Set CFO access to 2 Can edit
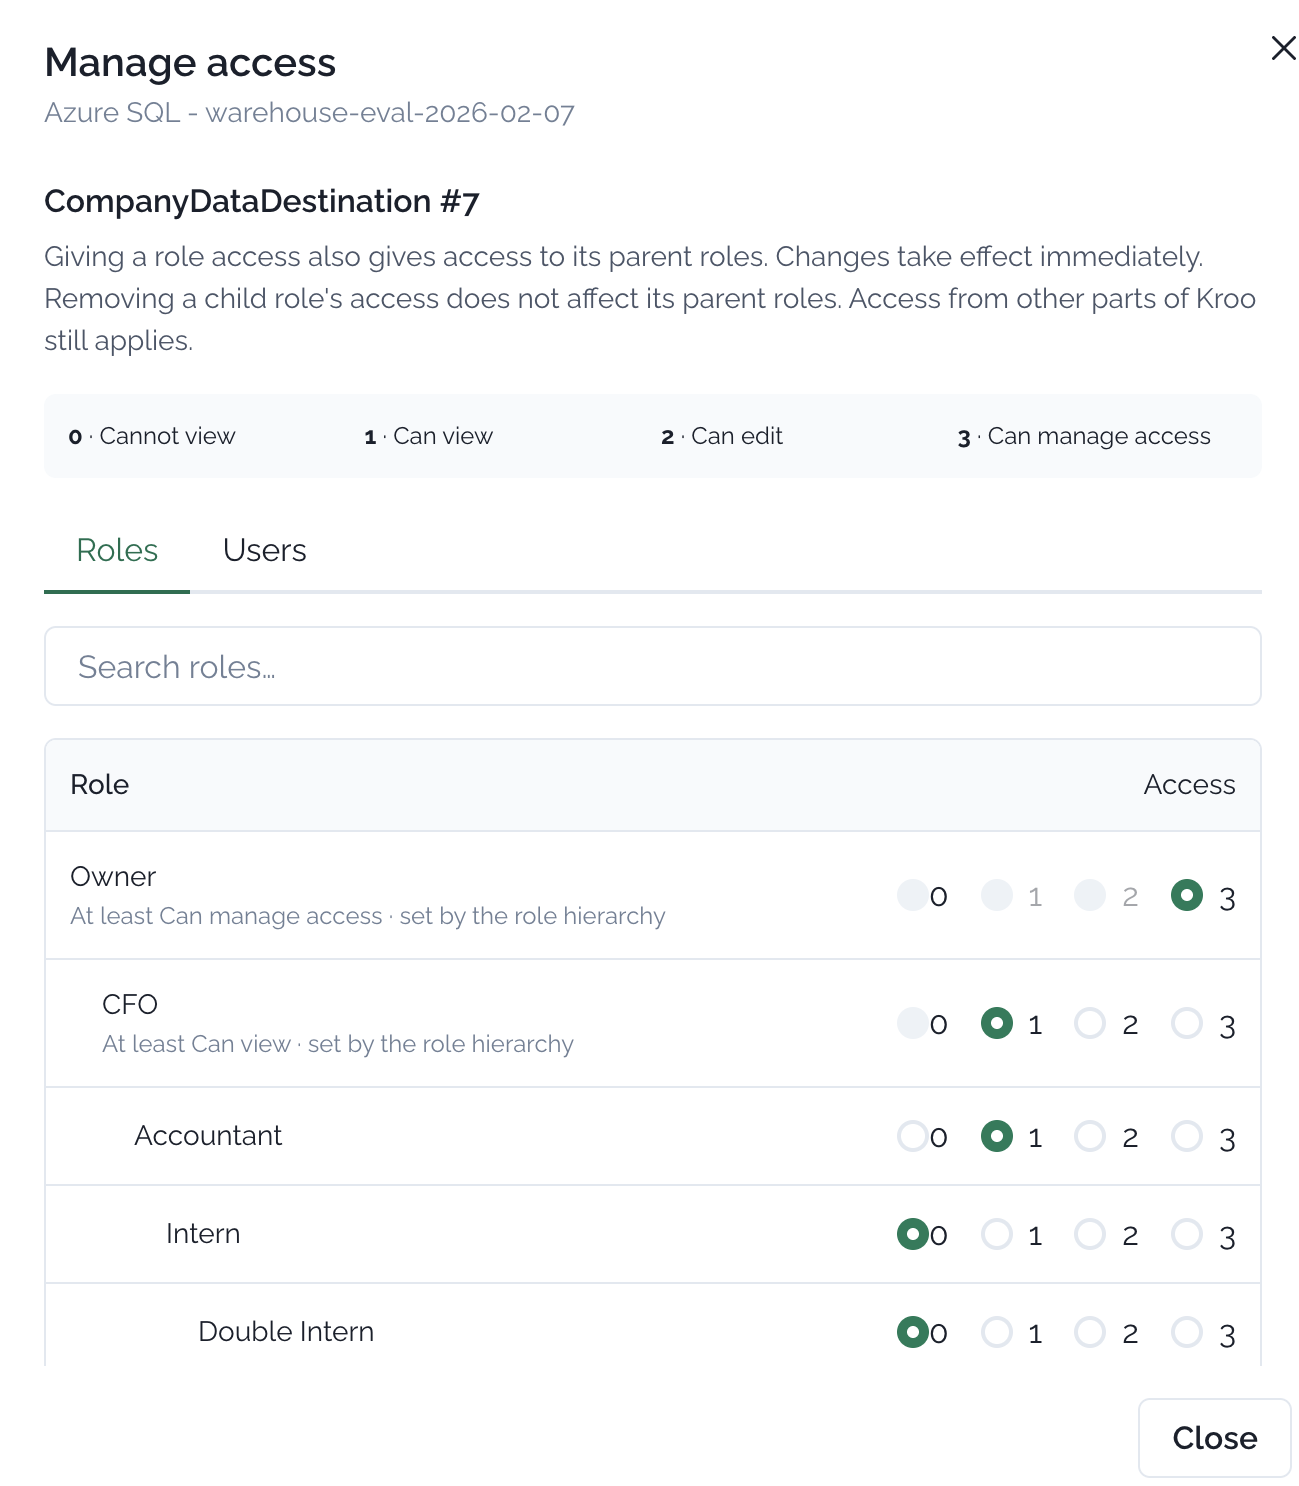Image resolution: width=1299 pixels, height=1486 pixels. [1090, 1023]
